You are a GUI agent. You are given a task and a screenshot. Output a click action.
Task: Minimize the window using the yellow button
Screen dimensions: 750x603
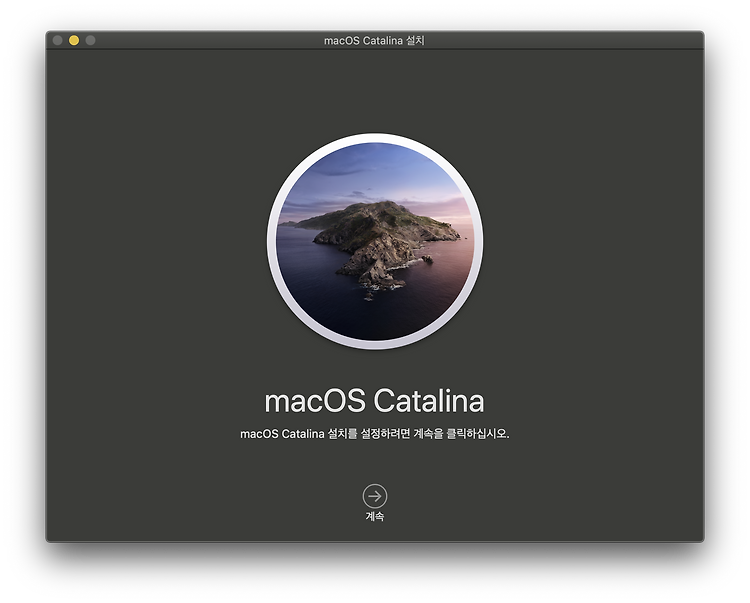coord(74,40)
